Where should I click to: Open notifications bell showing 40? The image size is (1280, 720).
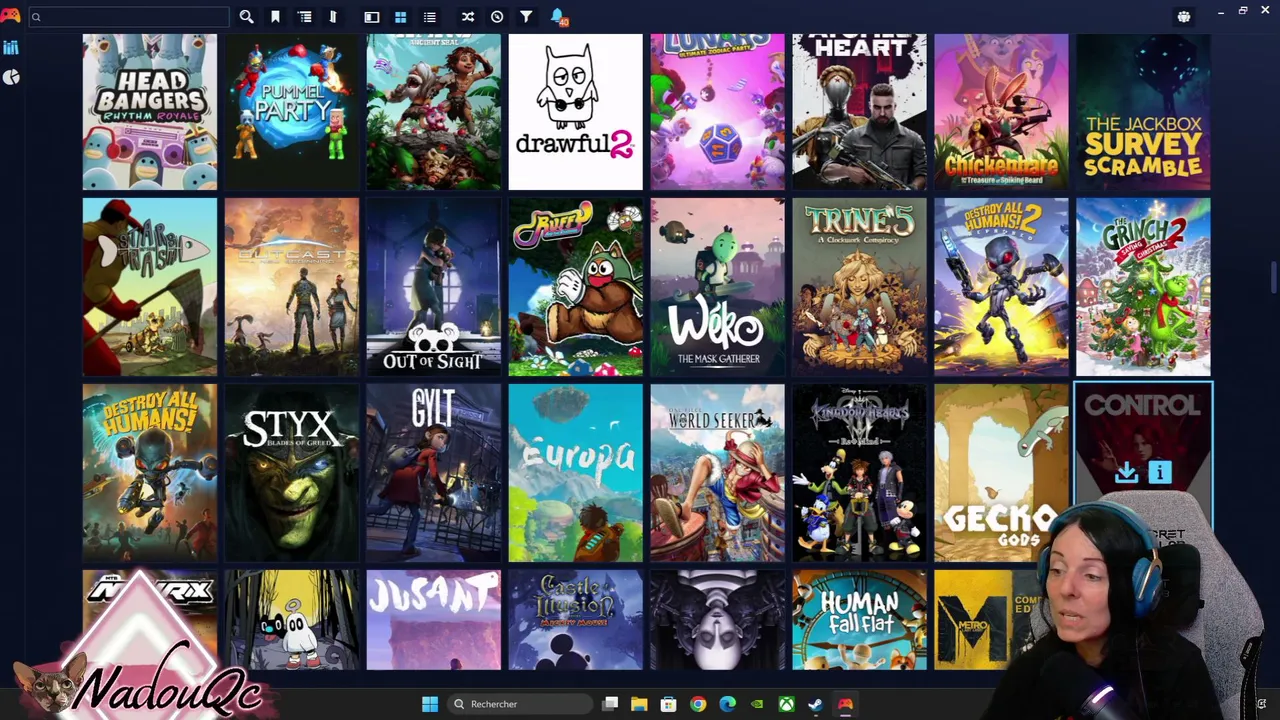(x=558, y=17)
